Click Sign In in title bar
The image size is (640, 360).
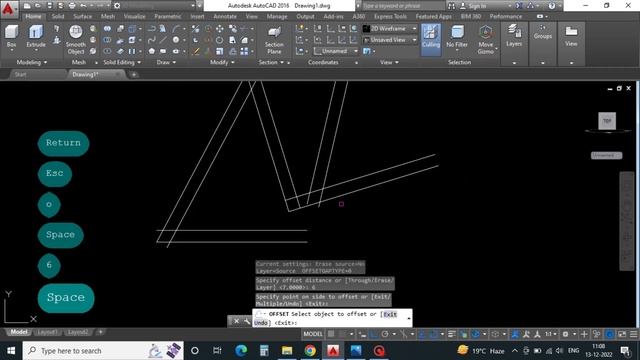(477, 6)
